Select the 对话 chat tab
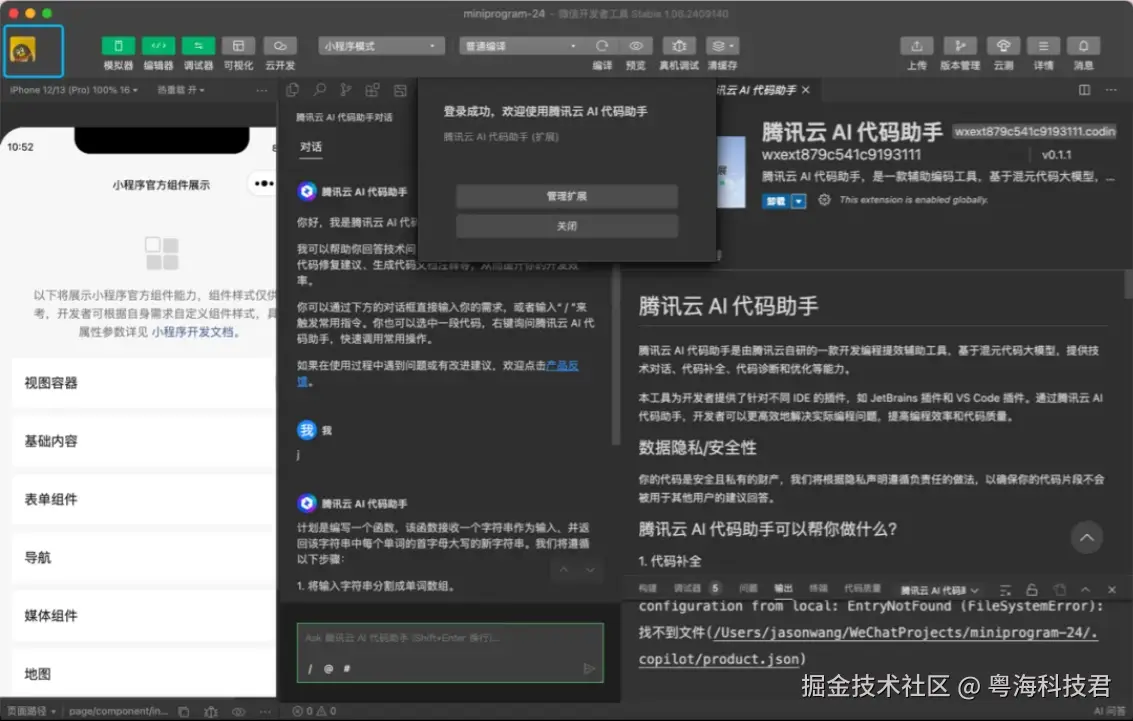The image size is (1133, 721). click(x=311, y=147)
